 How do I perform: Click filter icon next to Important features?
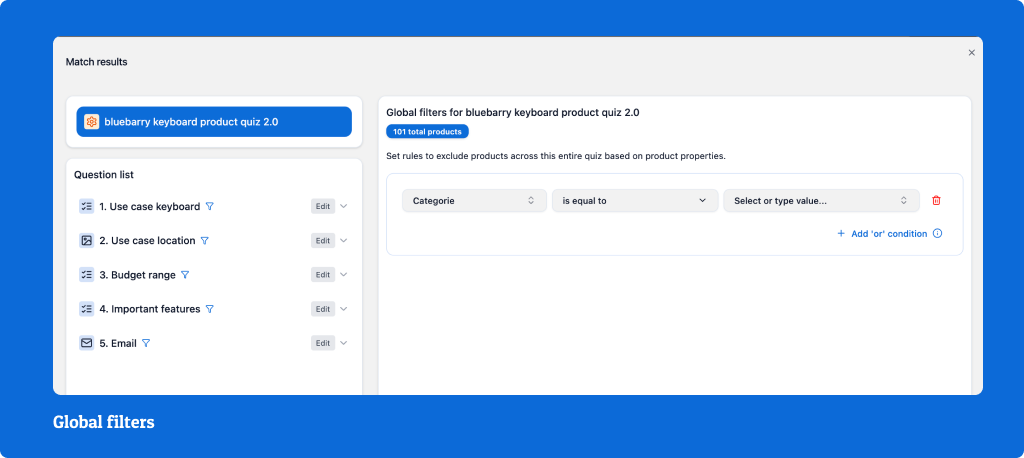click(209, 309)
